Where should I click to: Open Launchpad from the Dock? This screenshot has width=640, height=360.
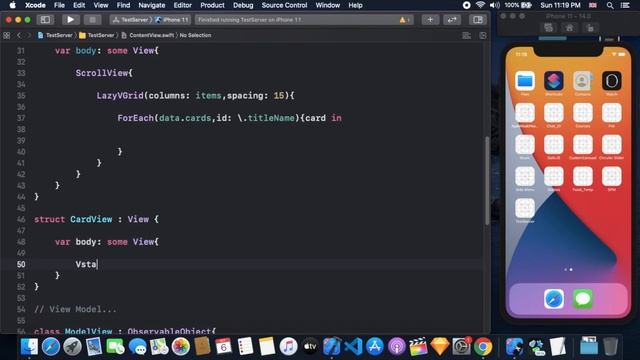click(x=72, y=347)
